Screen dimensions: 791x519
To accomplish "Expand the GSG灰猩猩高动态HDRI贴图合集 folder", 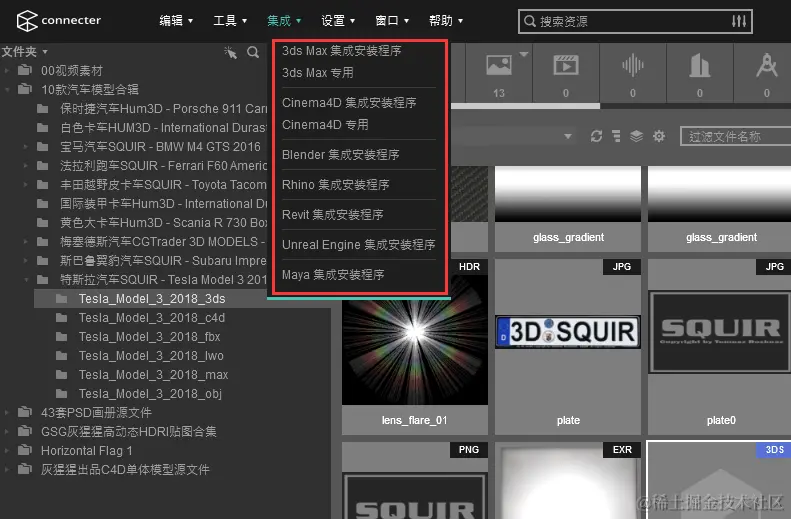I will click(x=7, y=432).
